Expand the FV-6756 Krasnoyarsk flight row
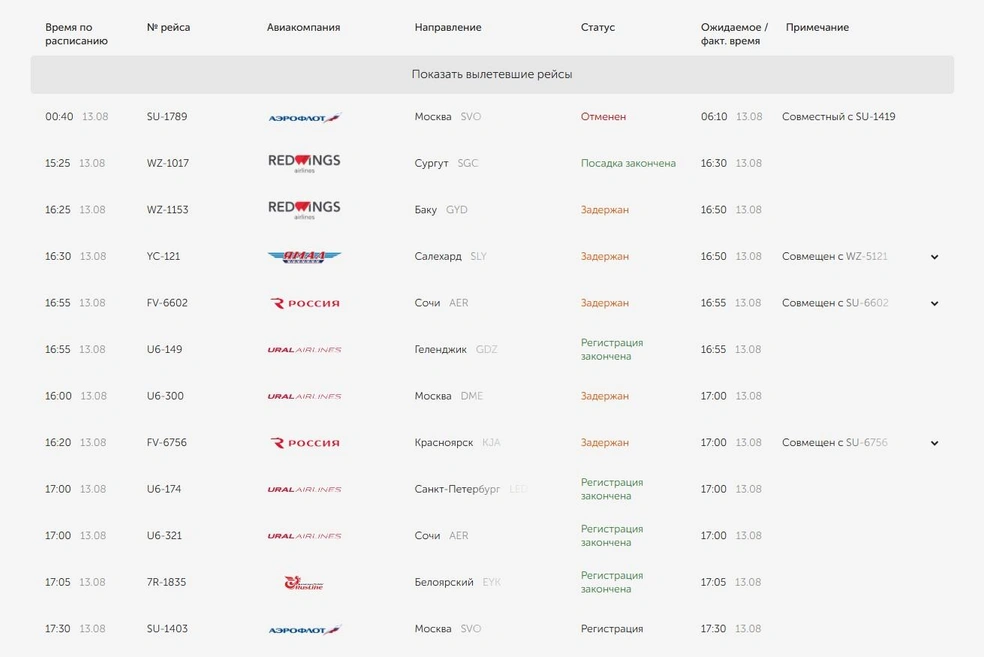This screenshot has width=984, height=657. point(934,443)
